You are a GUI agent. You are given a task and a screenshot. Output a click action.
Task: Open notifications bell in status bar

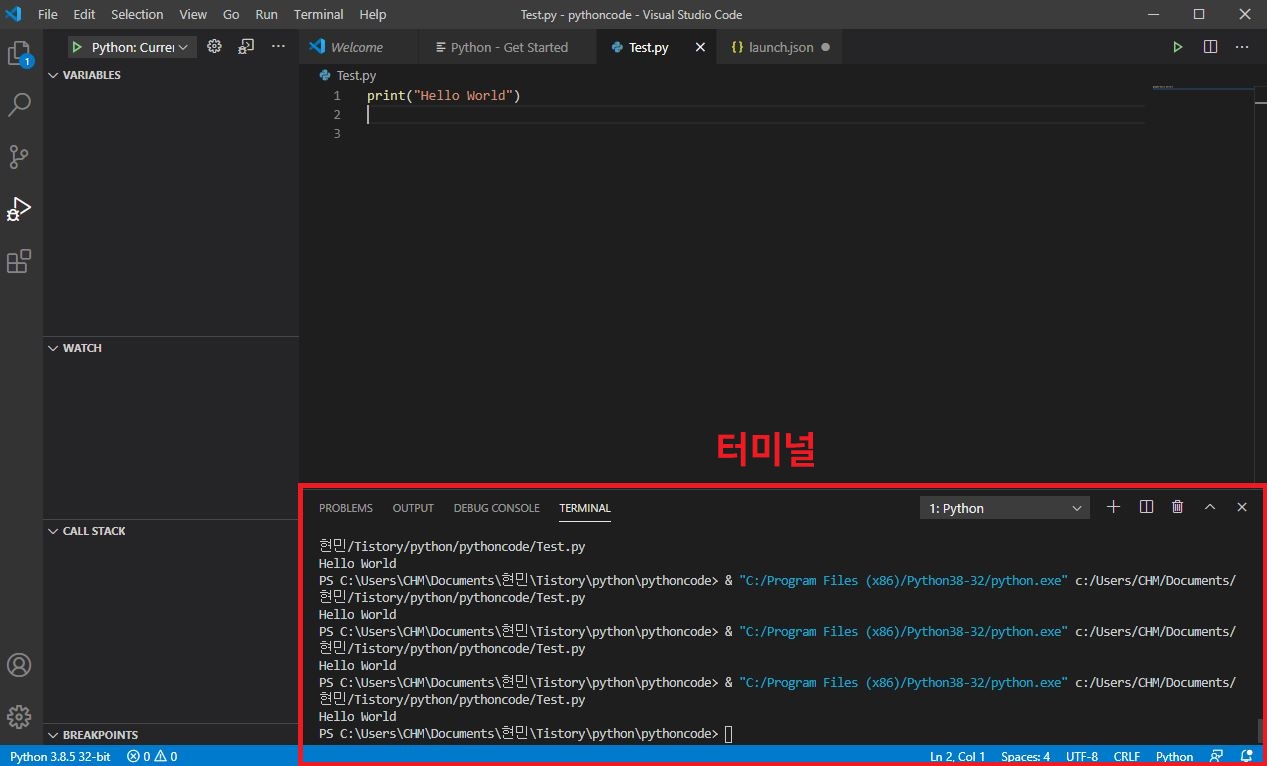[x=1246, y=756]
